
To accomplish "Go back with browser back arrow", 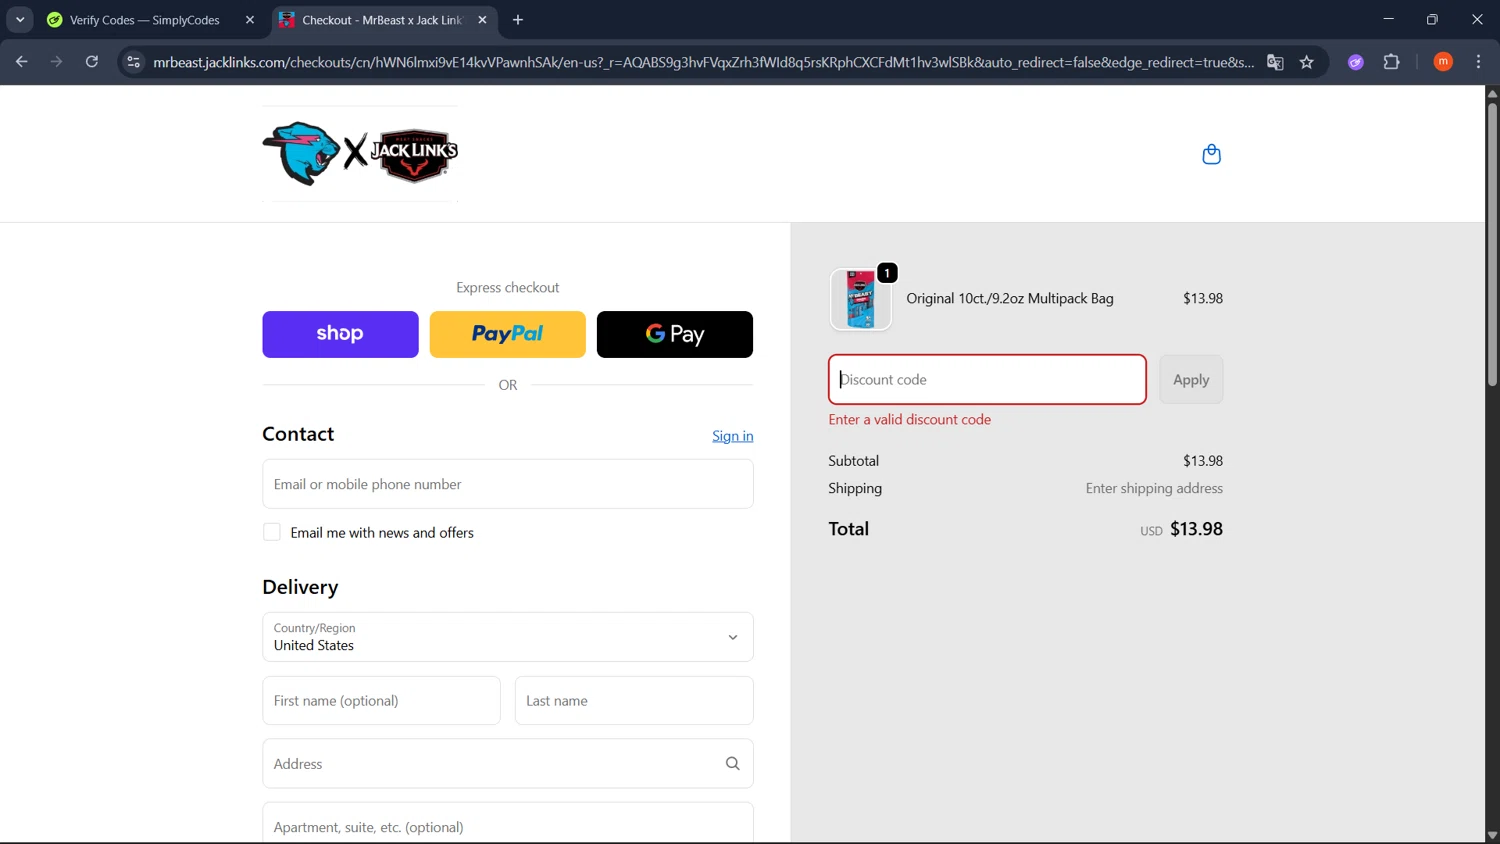I will 21,62.
